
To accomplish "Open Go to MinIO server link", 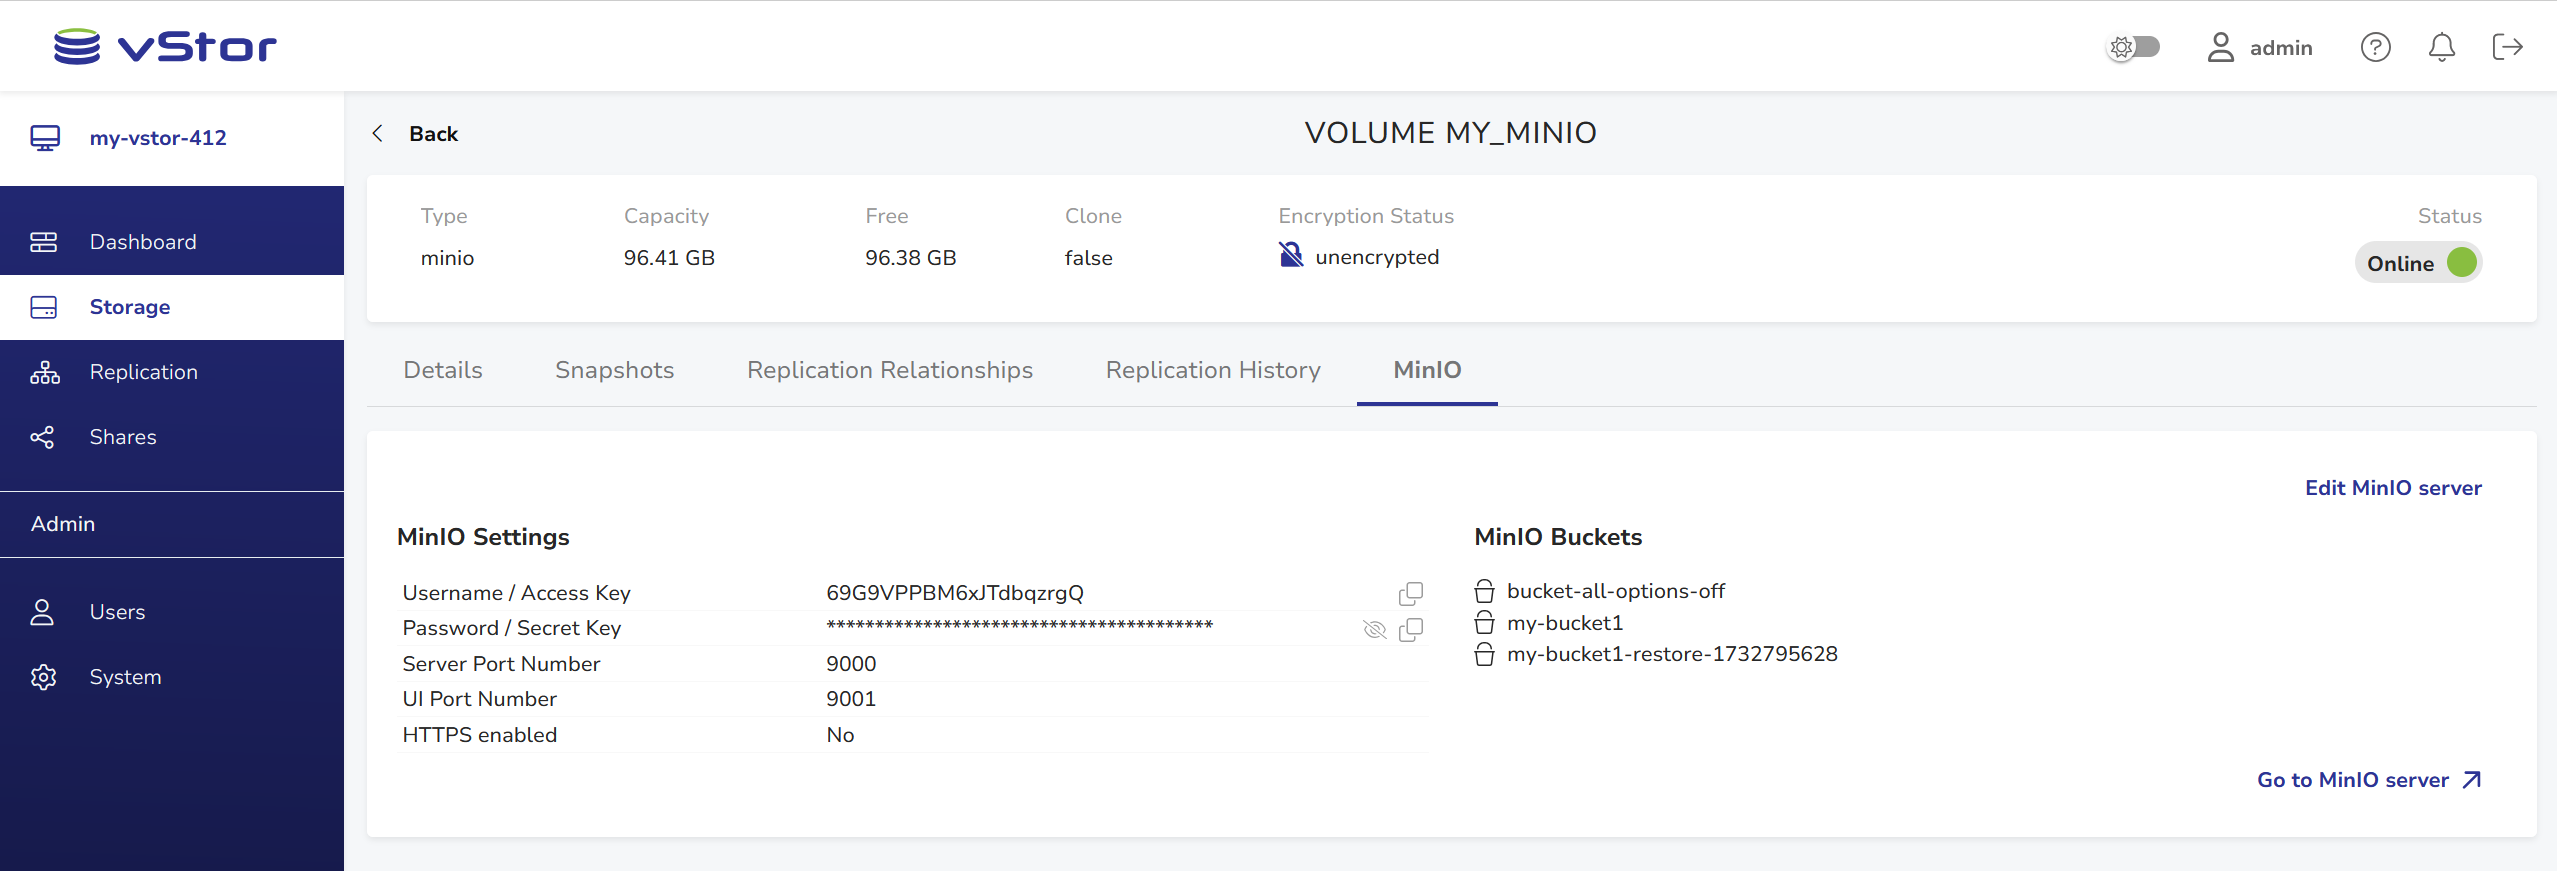I will 2367,780.
